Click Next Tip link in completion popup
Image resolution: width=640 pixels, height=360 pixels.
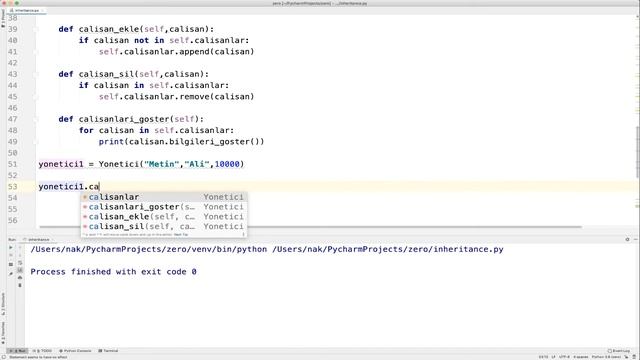pyautogui.click(x=181, y=235)
